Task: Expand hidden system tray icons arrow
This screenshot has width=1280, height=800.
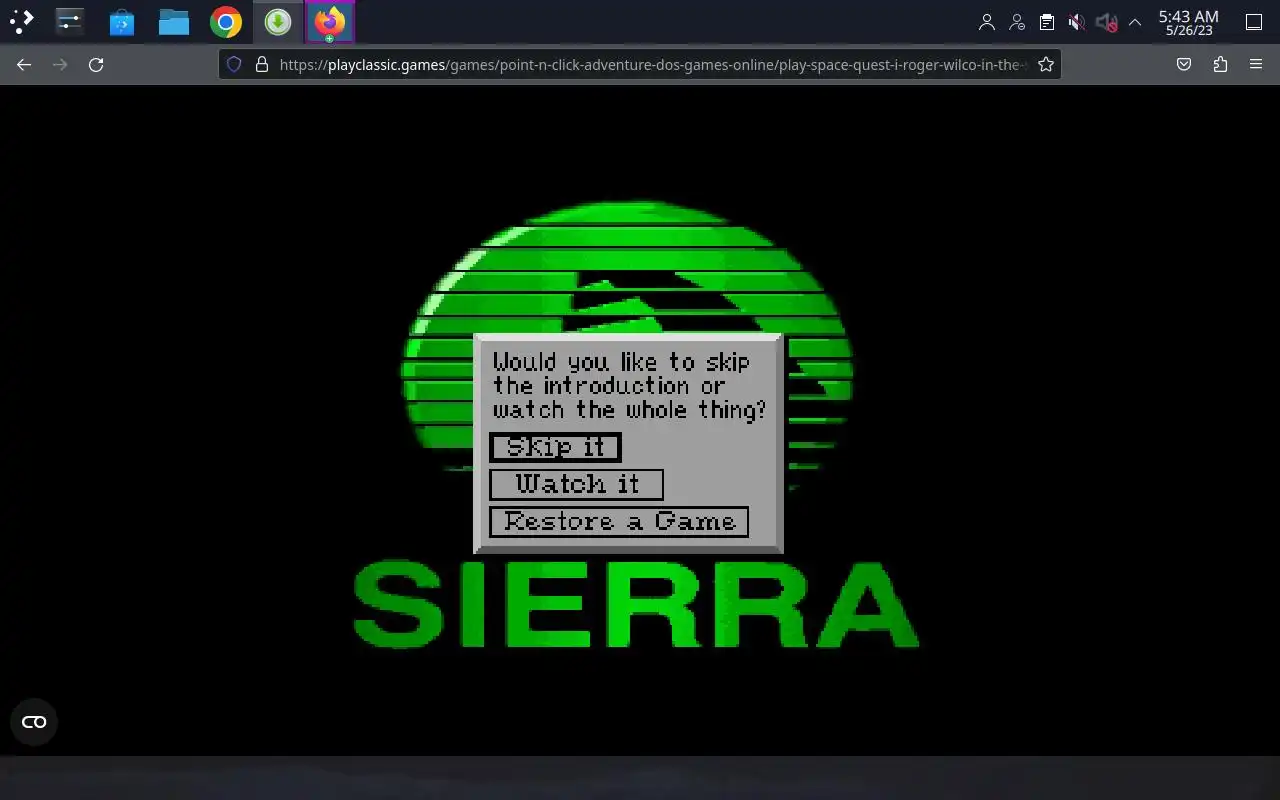Action: point(1135,22)
